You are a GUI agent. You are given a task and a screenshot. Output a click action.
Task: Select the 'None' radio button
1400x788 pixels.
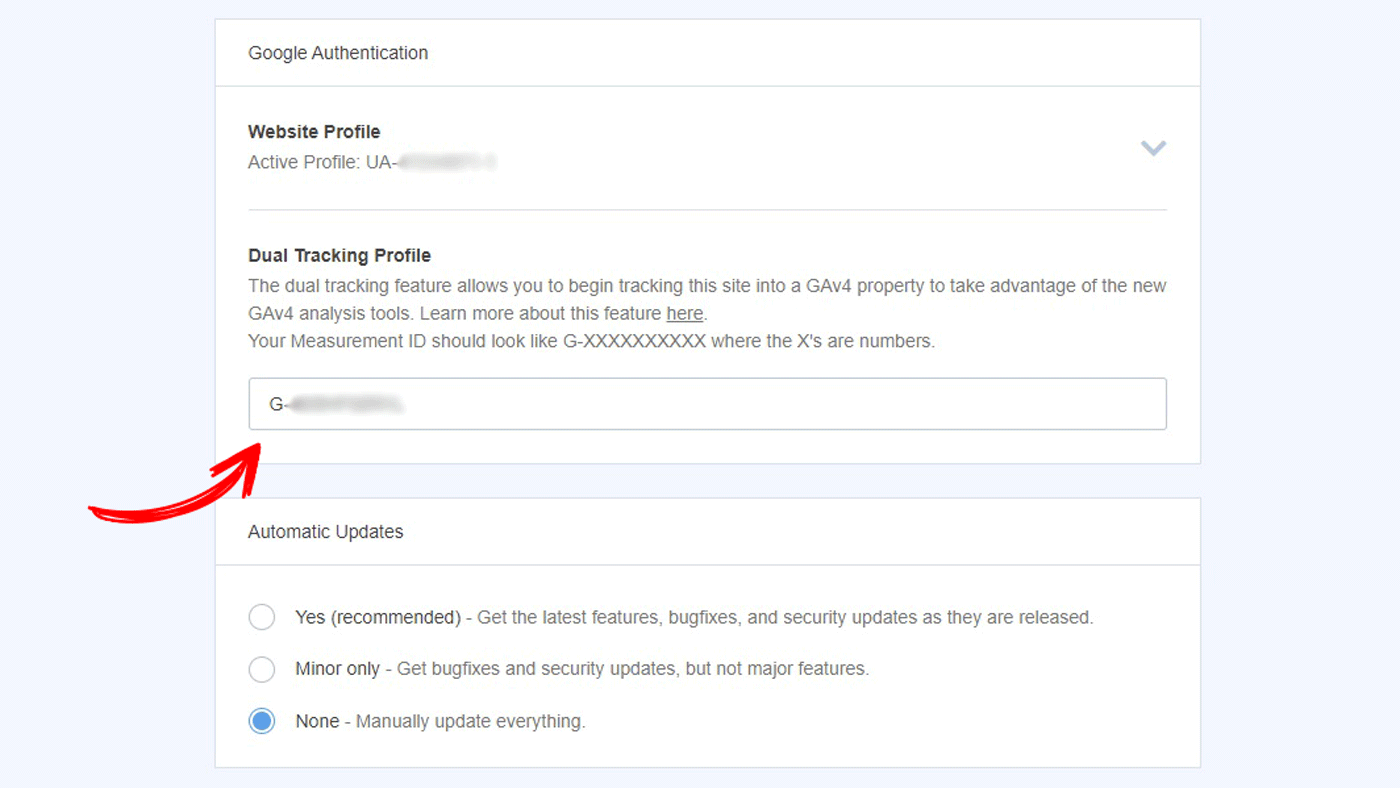point(262,721)
